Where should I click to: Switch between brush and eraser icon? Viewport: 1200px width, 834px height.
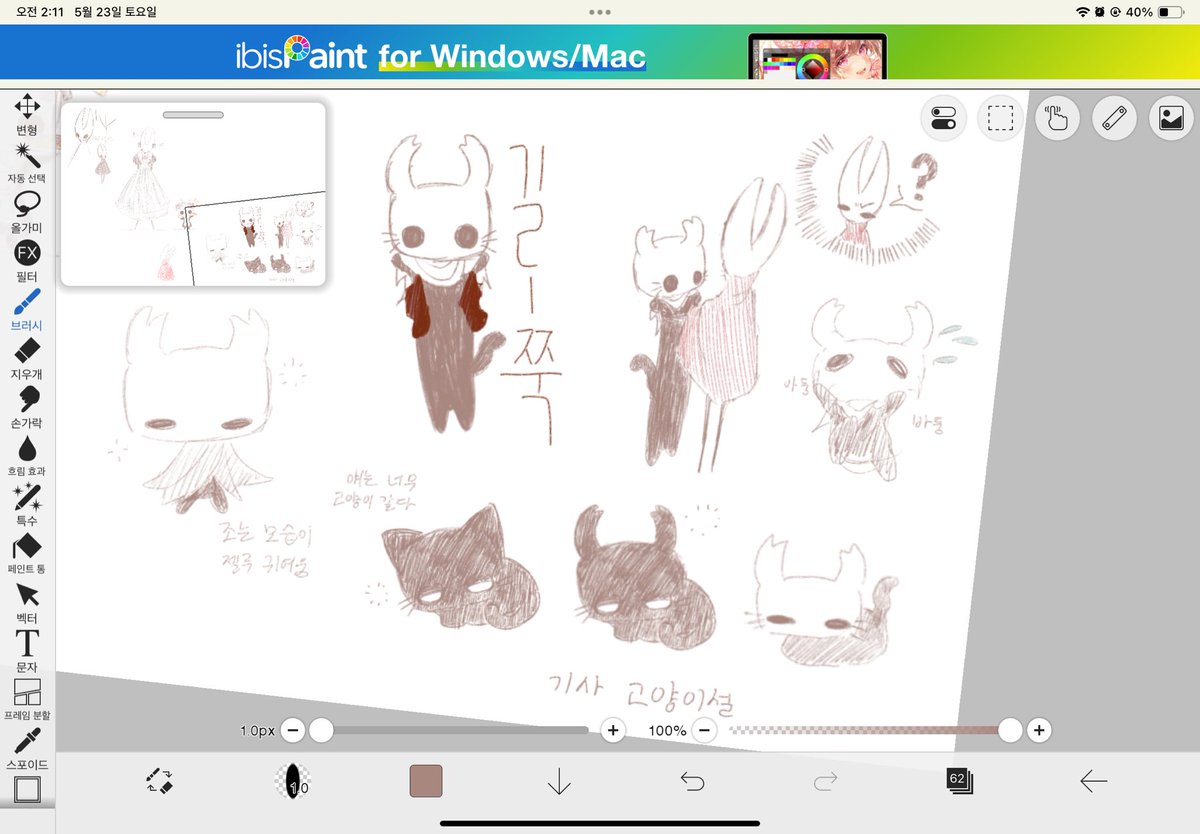coord(159,781)
